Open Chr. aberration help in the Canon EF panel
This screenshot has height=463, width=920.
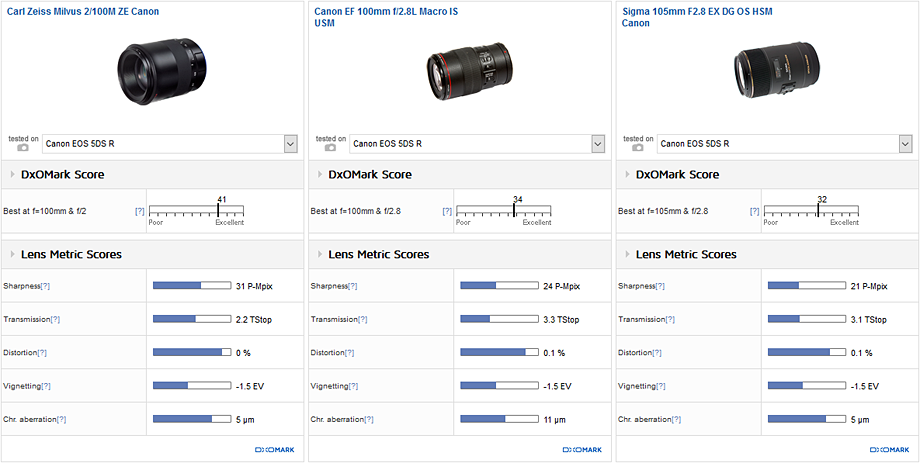pyautogui.click(x=368, y=420)
